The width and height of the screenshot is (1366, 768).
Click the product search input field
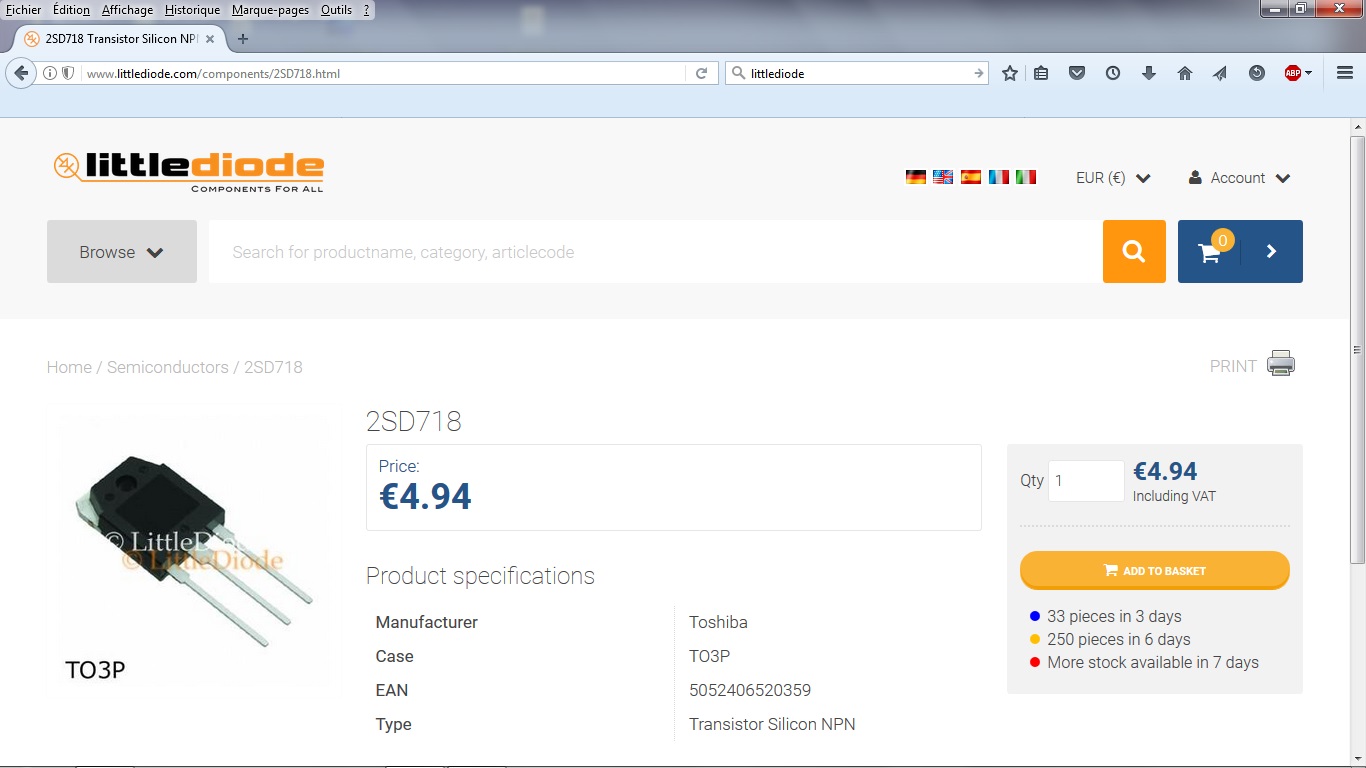[655, 252]
